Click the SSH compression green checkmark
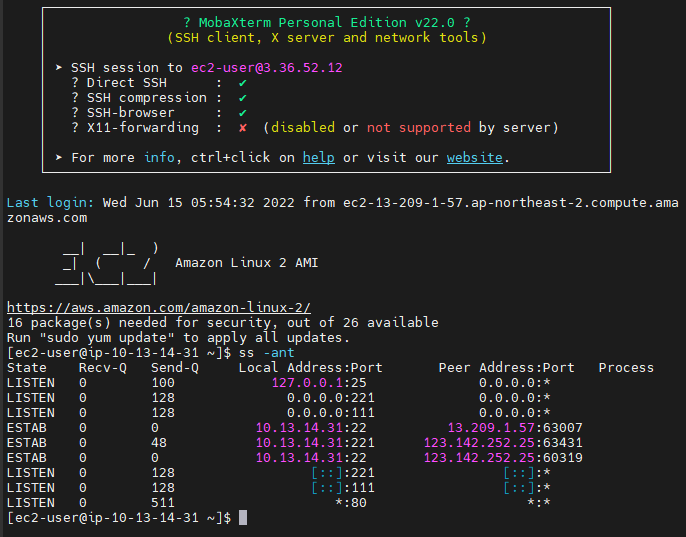Image resolution: width=686 pixels, height=537 pixels. 243,98
